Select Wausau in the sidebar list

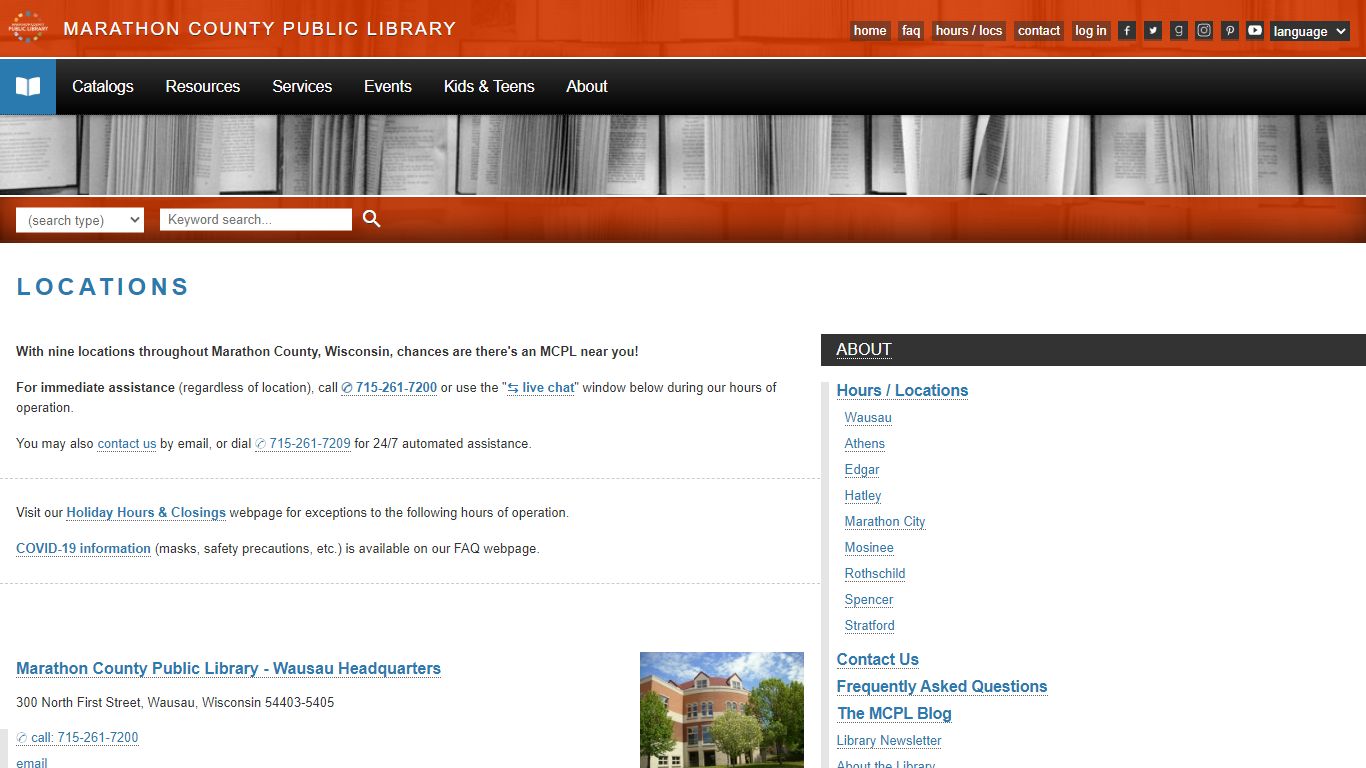coord(868,418)
